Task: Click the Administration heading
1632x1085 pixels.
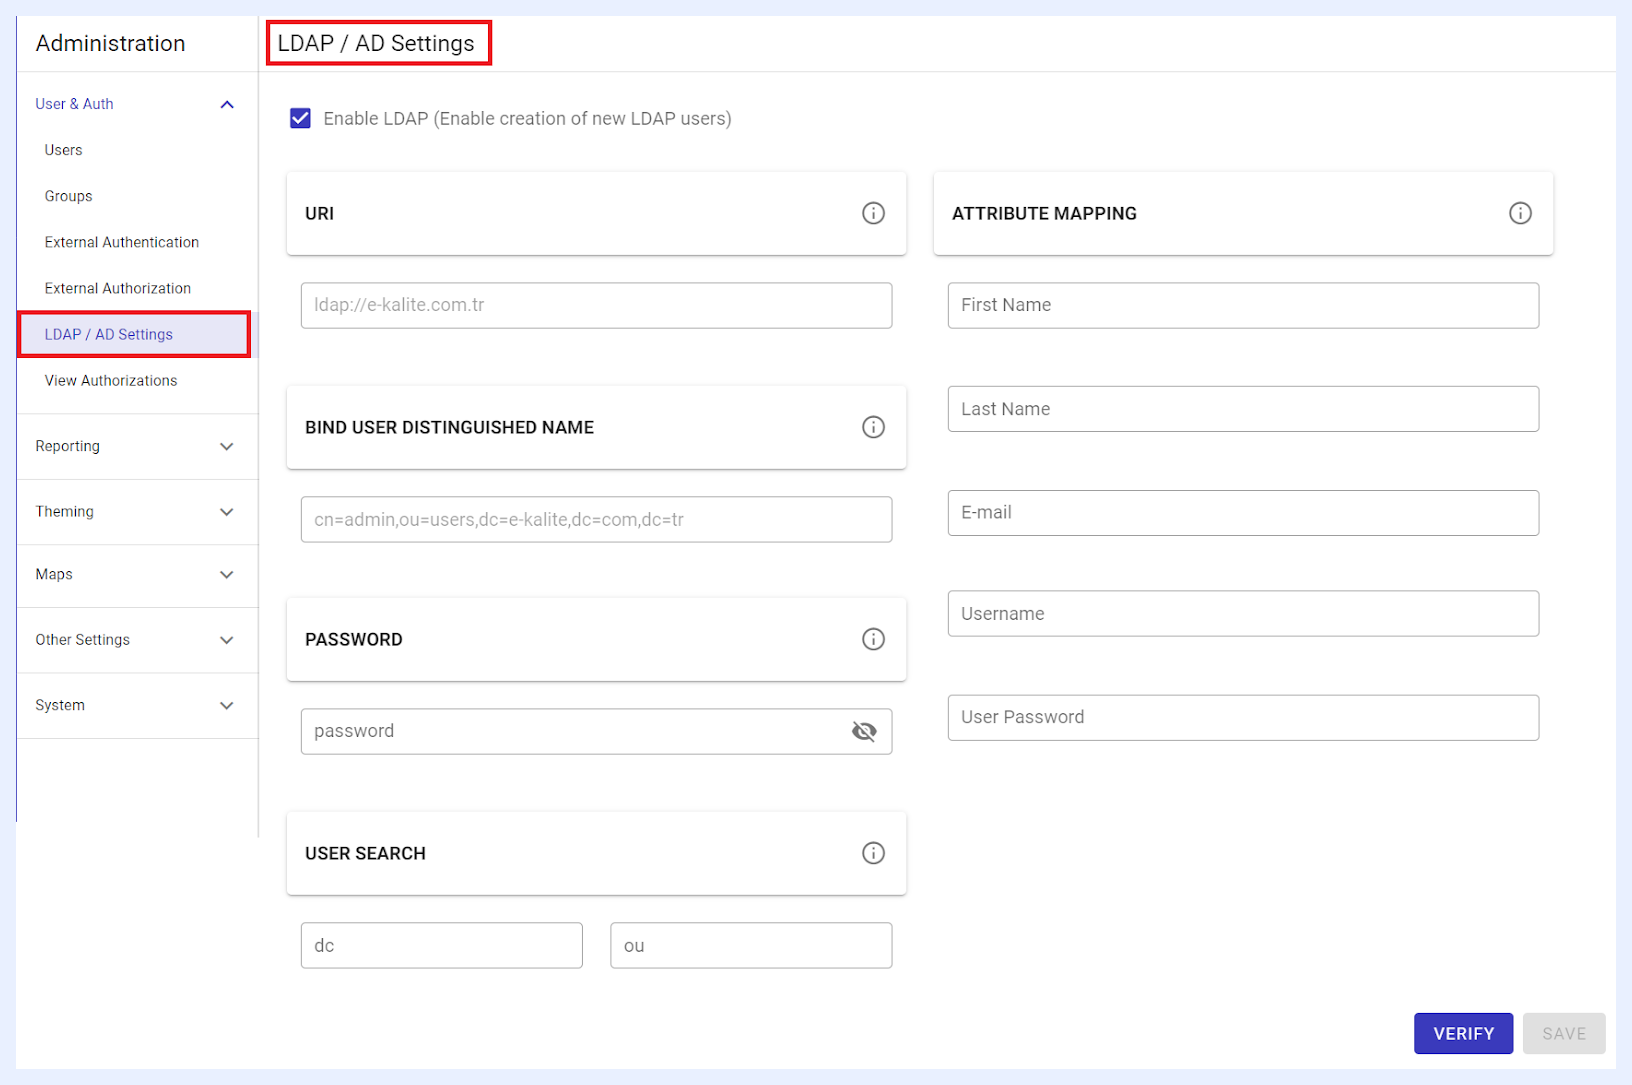Action: [110, 43]
